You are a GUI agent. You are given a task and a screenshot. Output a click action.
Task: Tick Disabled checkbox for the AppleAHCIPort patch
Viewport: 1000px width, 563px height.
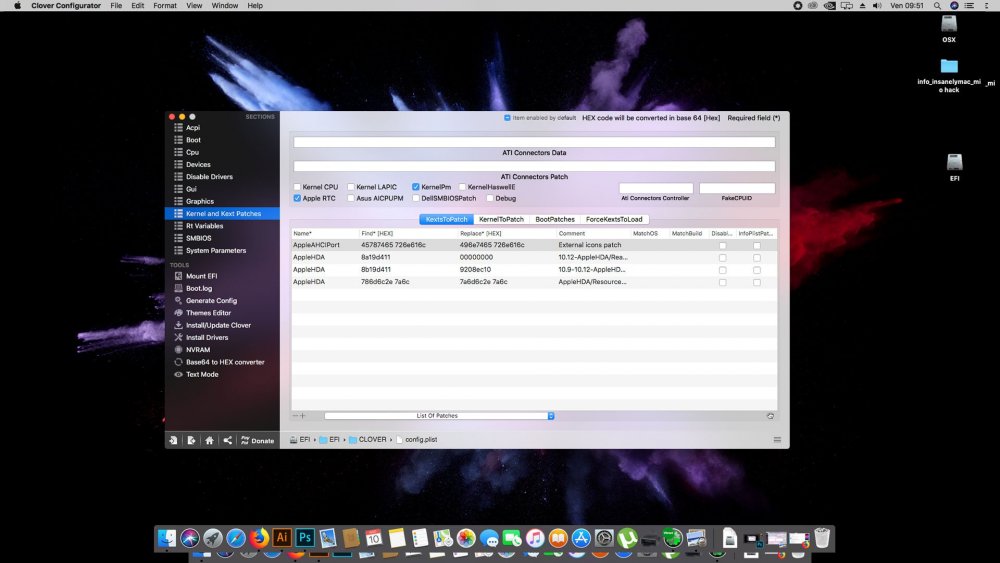722,245
